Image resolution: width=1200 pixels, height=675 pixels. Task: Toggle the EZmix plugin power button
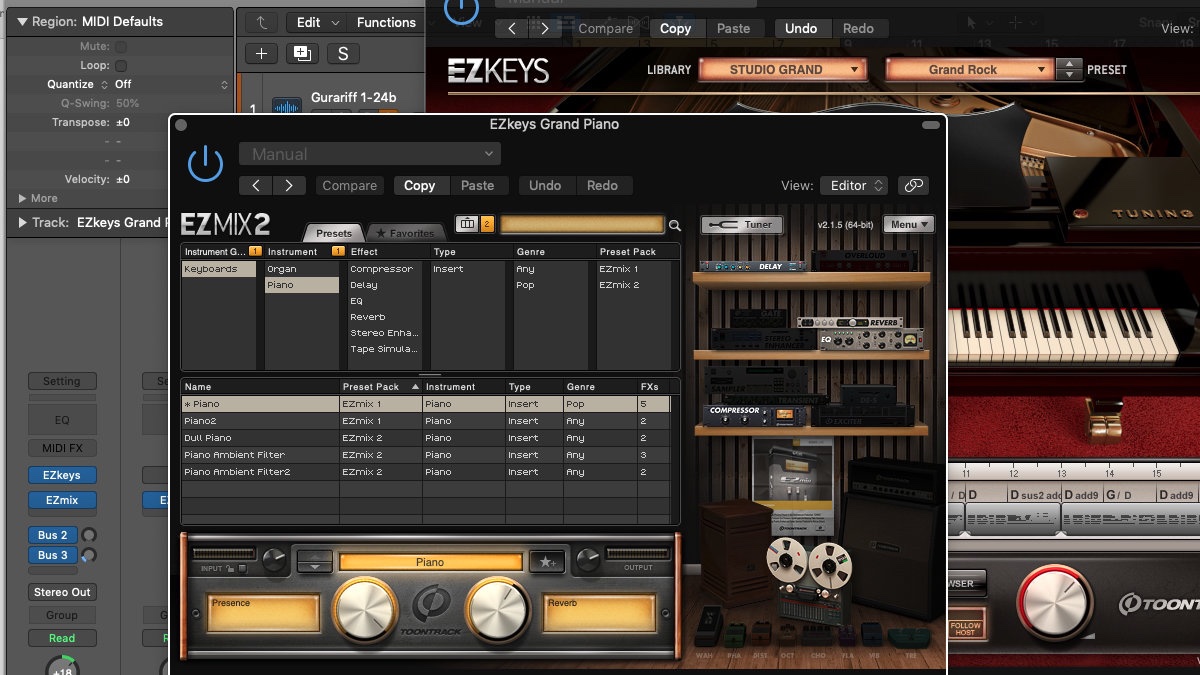[205, 163]
